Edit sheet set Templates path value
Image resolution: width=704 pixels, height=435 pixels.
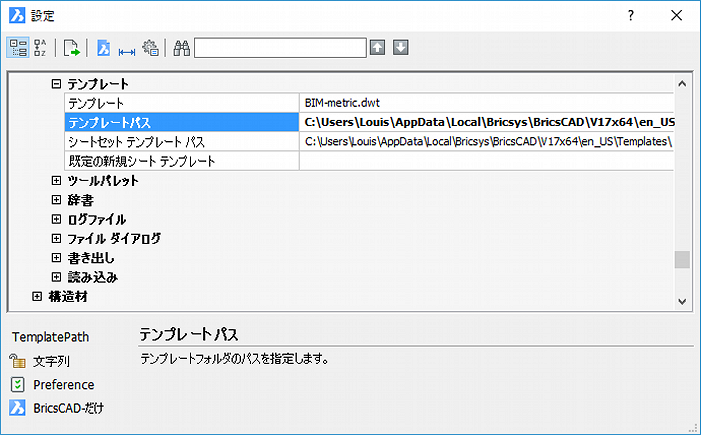(x=487, y=142)
